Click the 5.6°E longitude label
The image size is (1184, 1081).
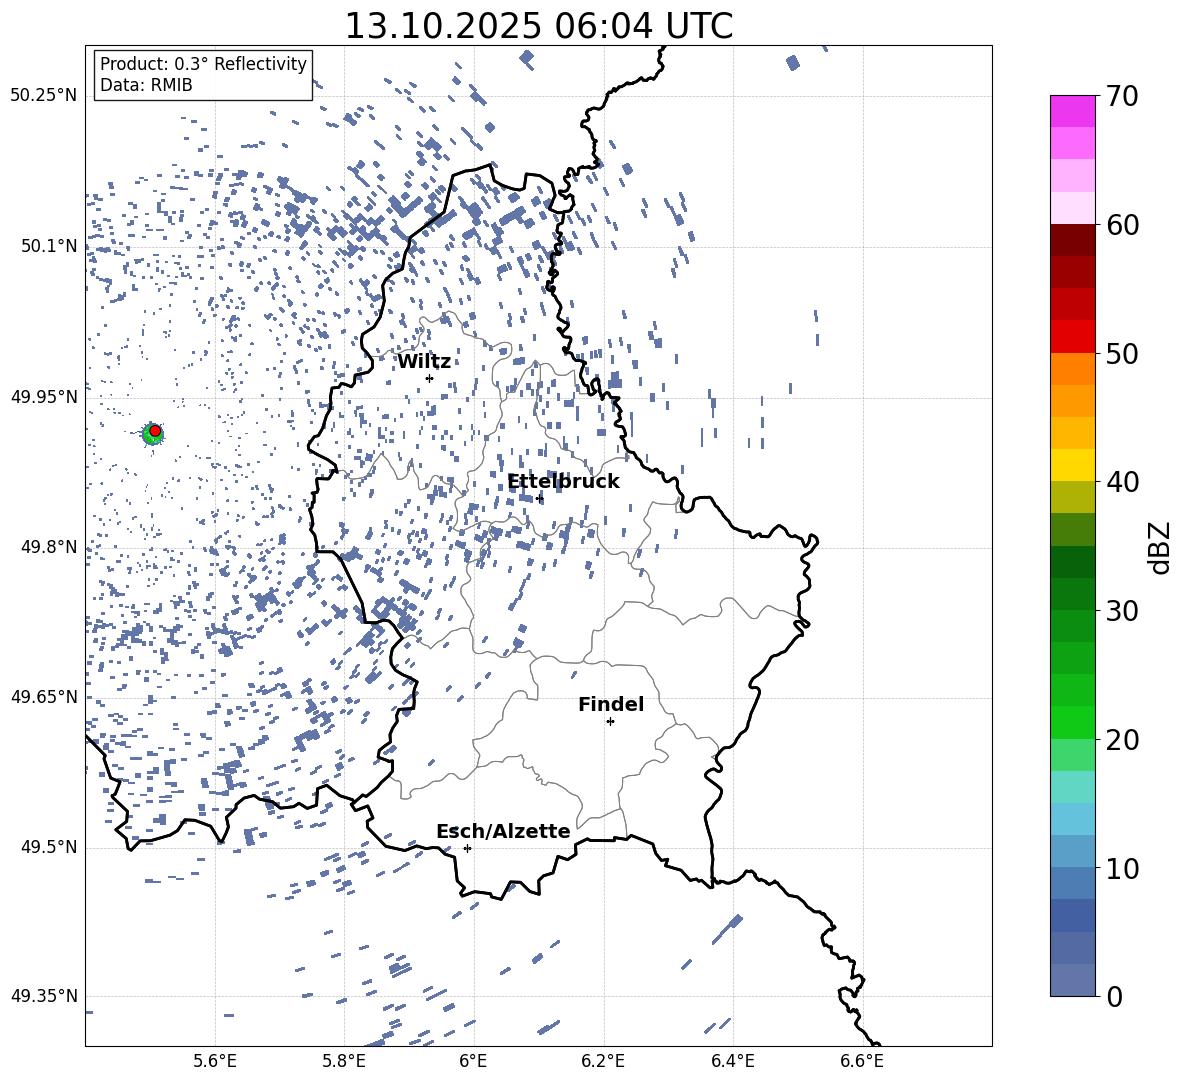(x=215, y=1061)
